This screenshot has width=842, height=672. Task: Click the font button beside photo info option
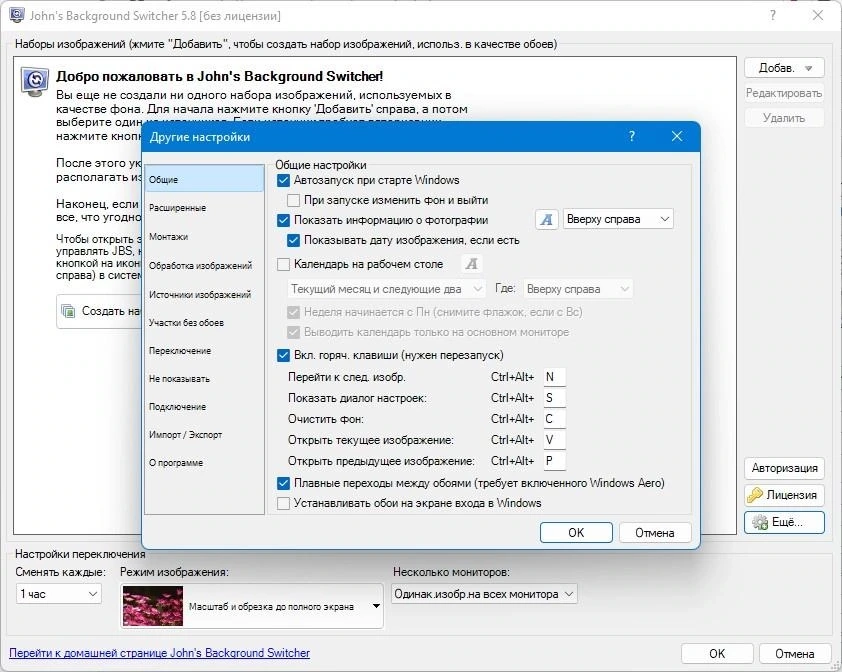pos(546,219)
